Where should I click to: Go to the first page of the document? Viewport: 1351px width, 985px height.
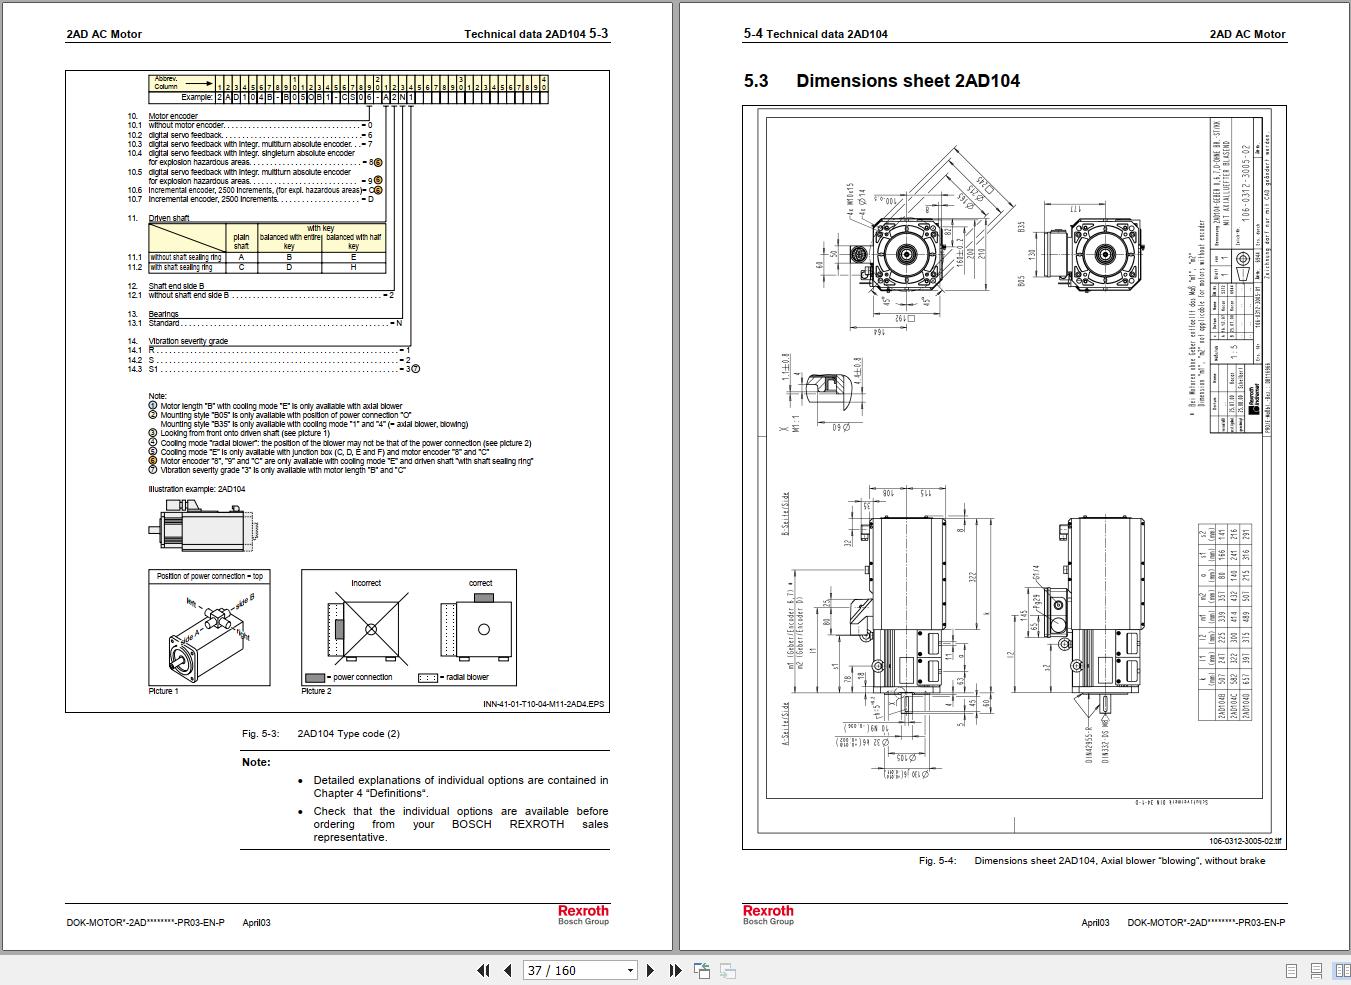tap(483, 970)
